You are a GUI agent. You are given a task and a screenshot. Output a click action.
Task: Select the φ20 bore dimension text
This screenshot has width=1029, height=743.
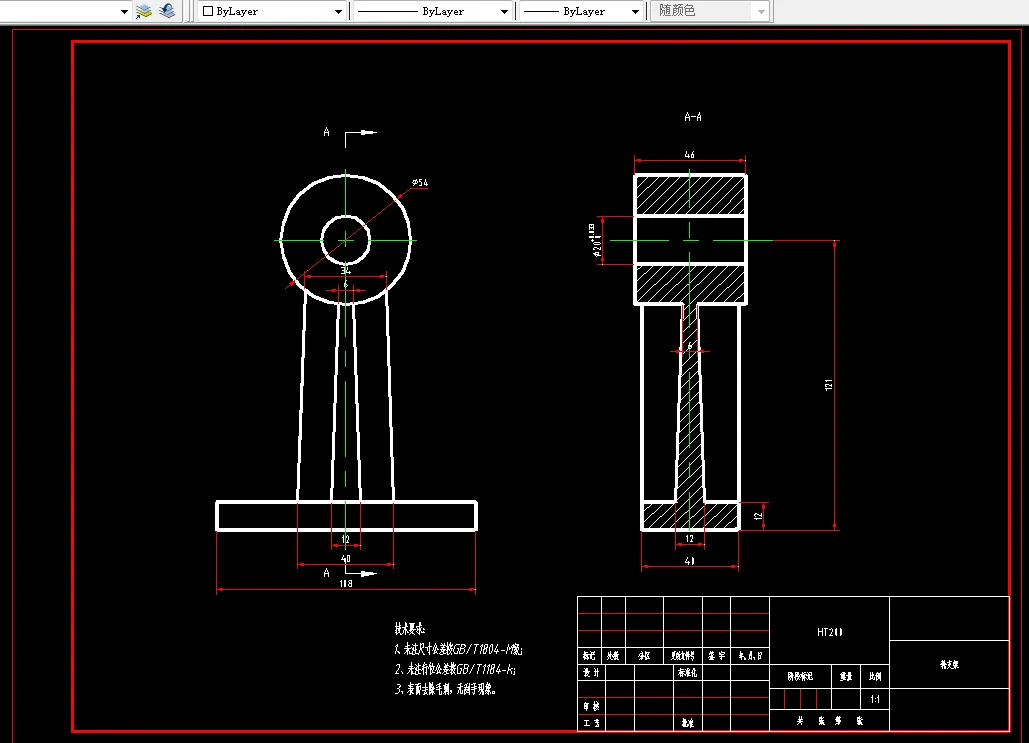[x=595, y=241]
